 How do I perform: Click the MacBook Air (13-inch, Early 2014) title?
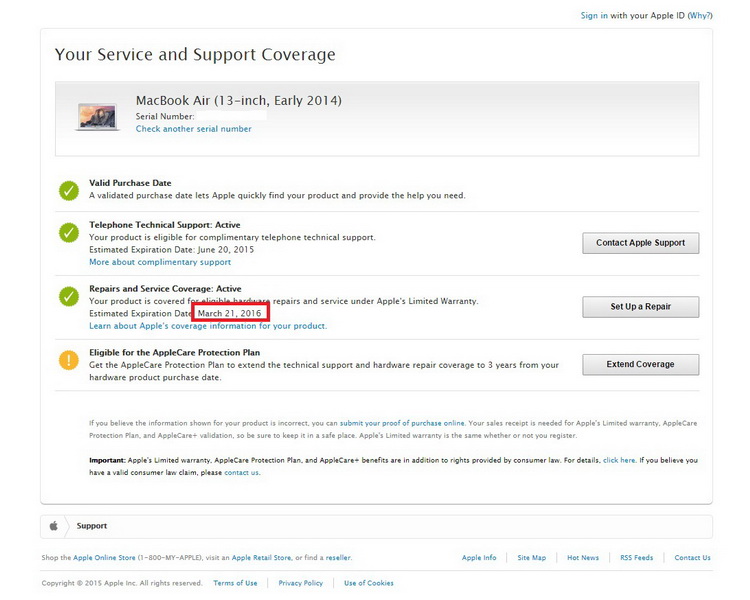pos(239,100)
